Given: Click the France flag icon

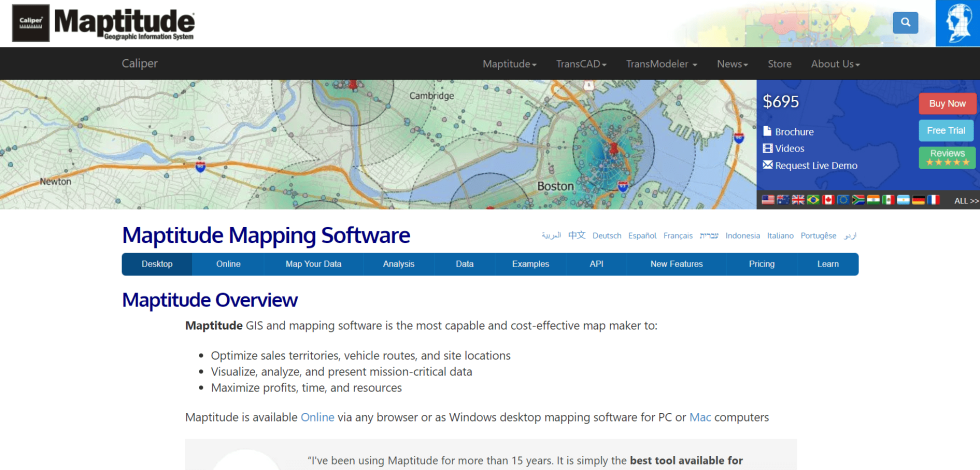Looking at the screenshot, I should pyautogui.click(x=933, y=200).
